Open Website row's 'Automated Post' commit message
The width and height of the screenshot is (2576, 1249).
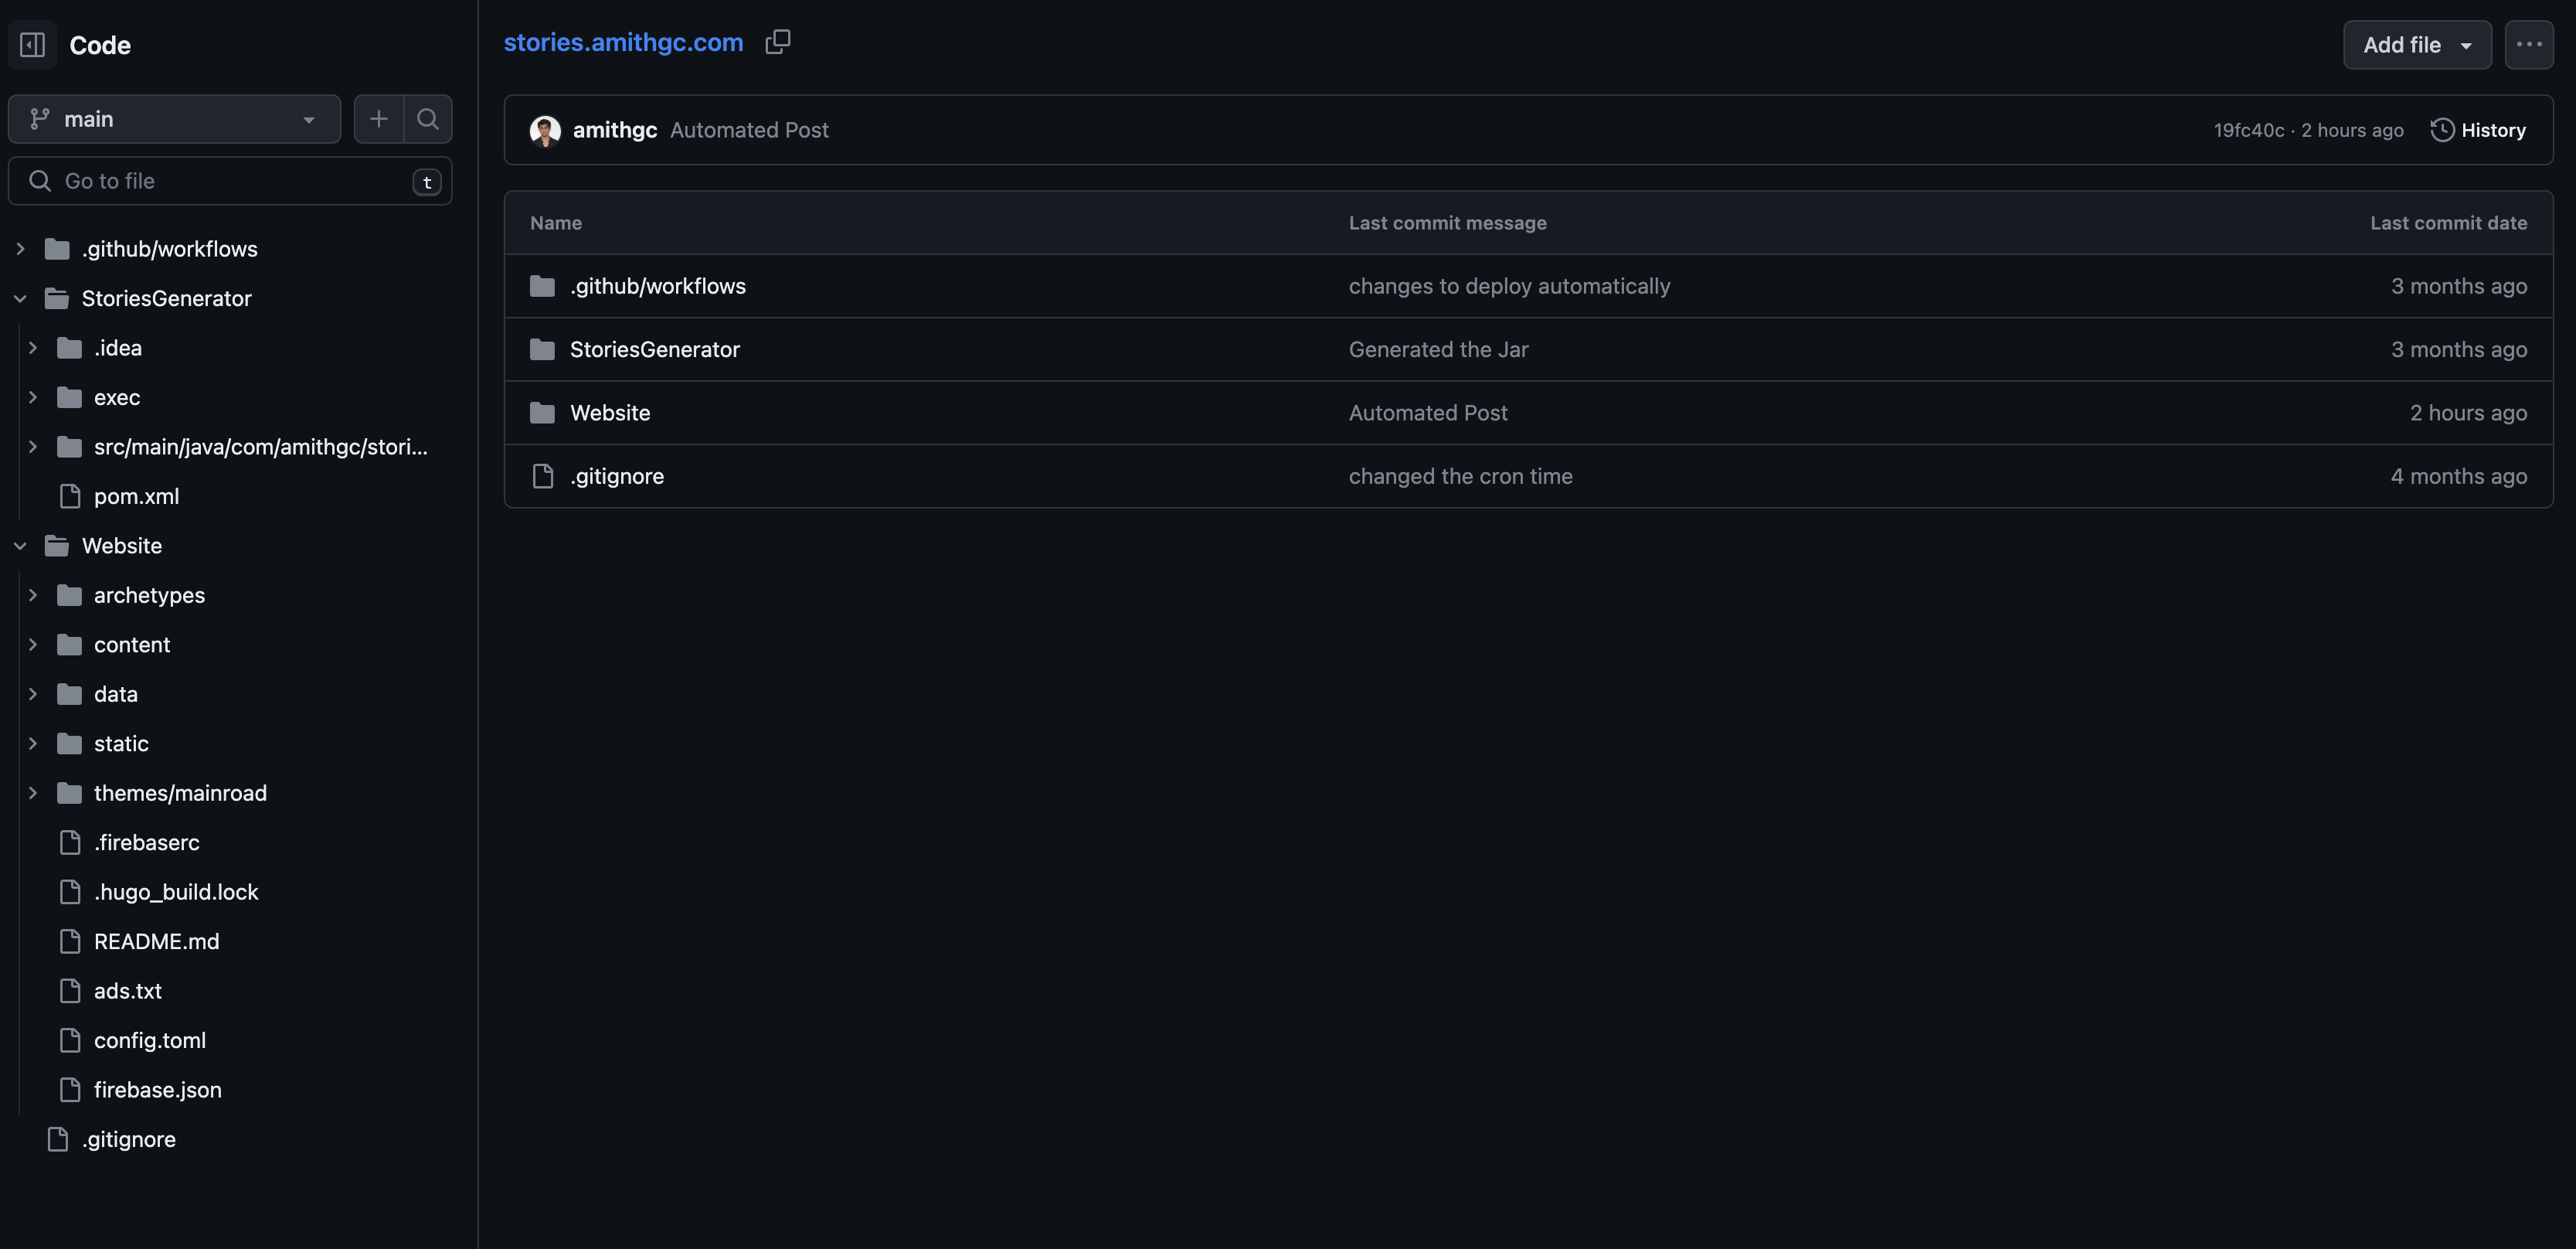[x=1428, y=413]
